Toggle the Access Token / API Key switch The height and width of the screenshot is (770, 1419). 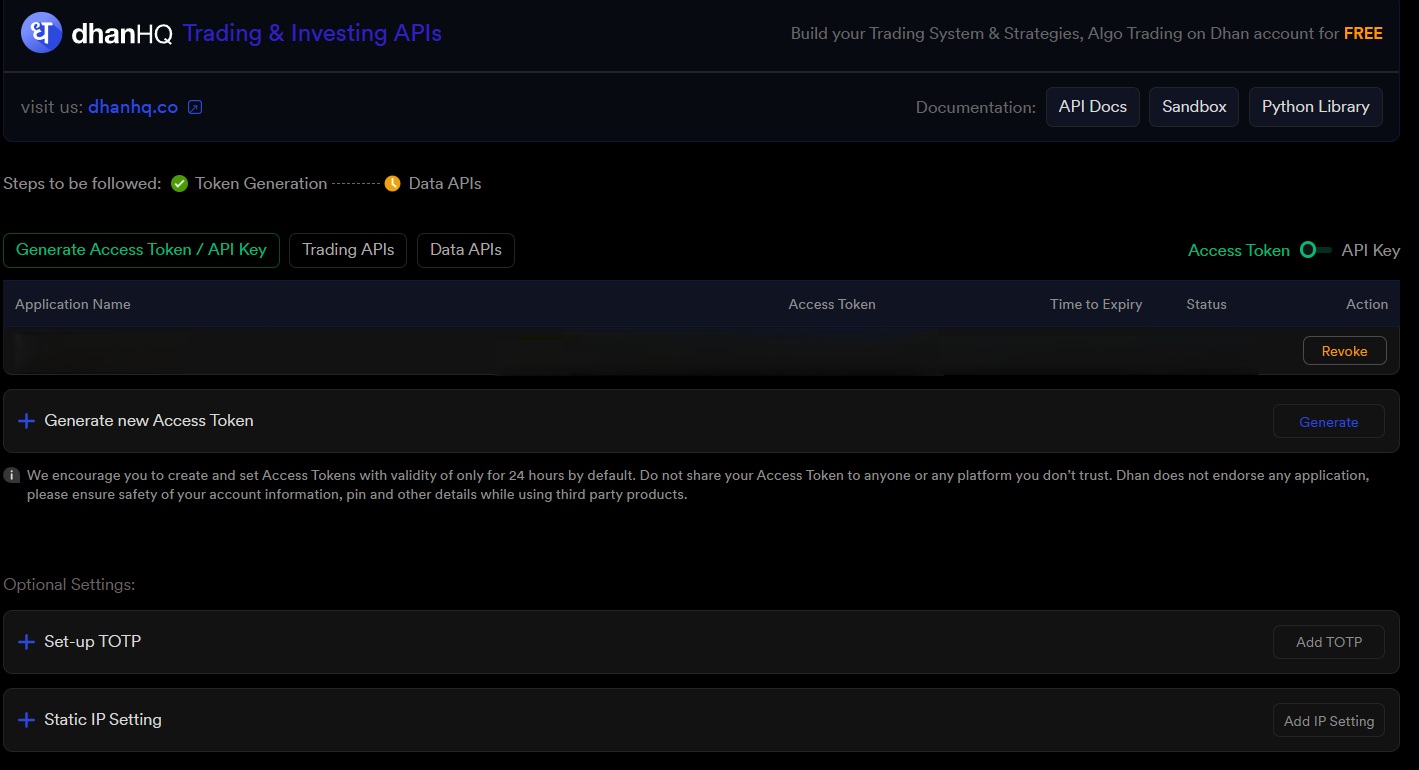1314,250
